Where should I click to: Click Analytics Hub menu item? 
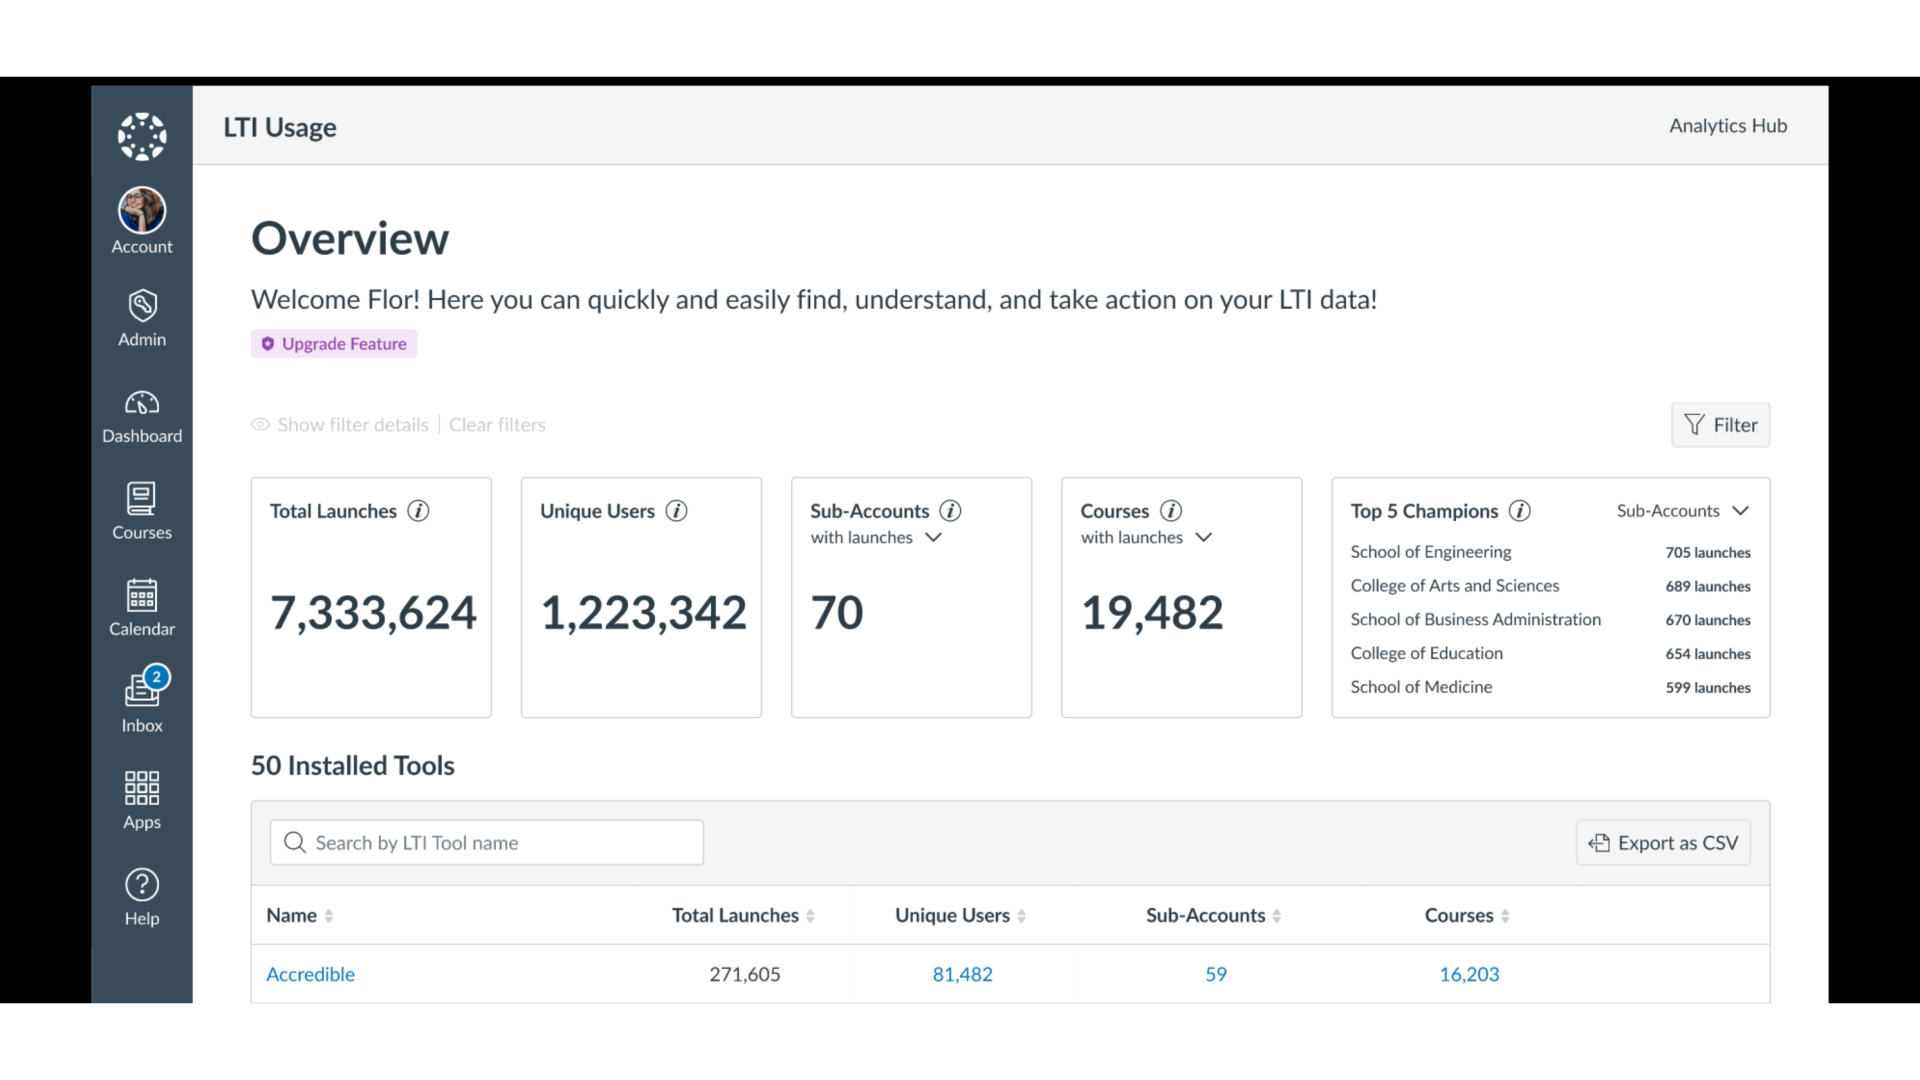(1727, 124)
